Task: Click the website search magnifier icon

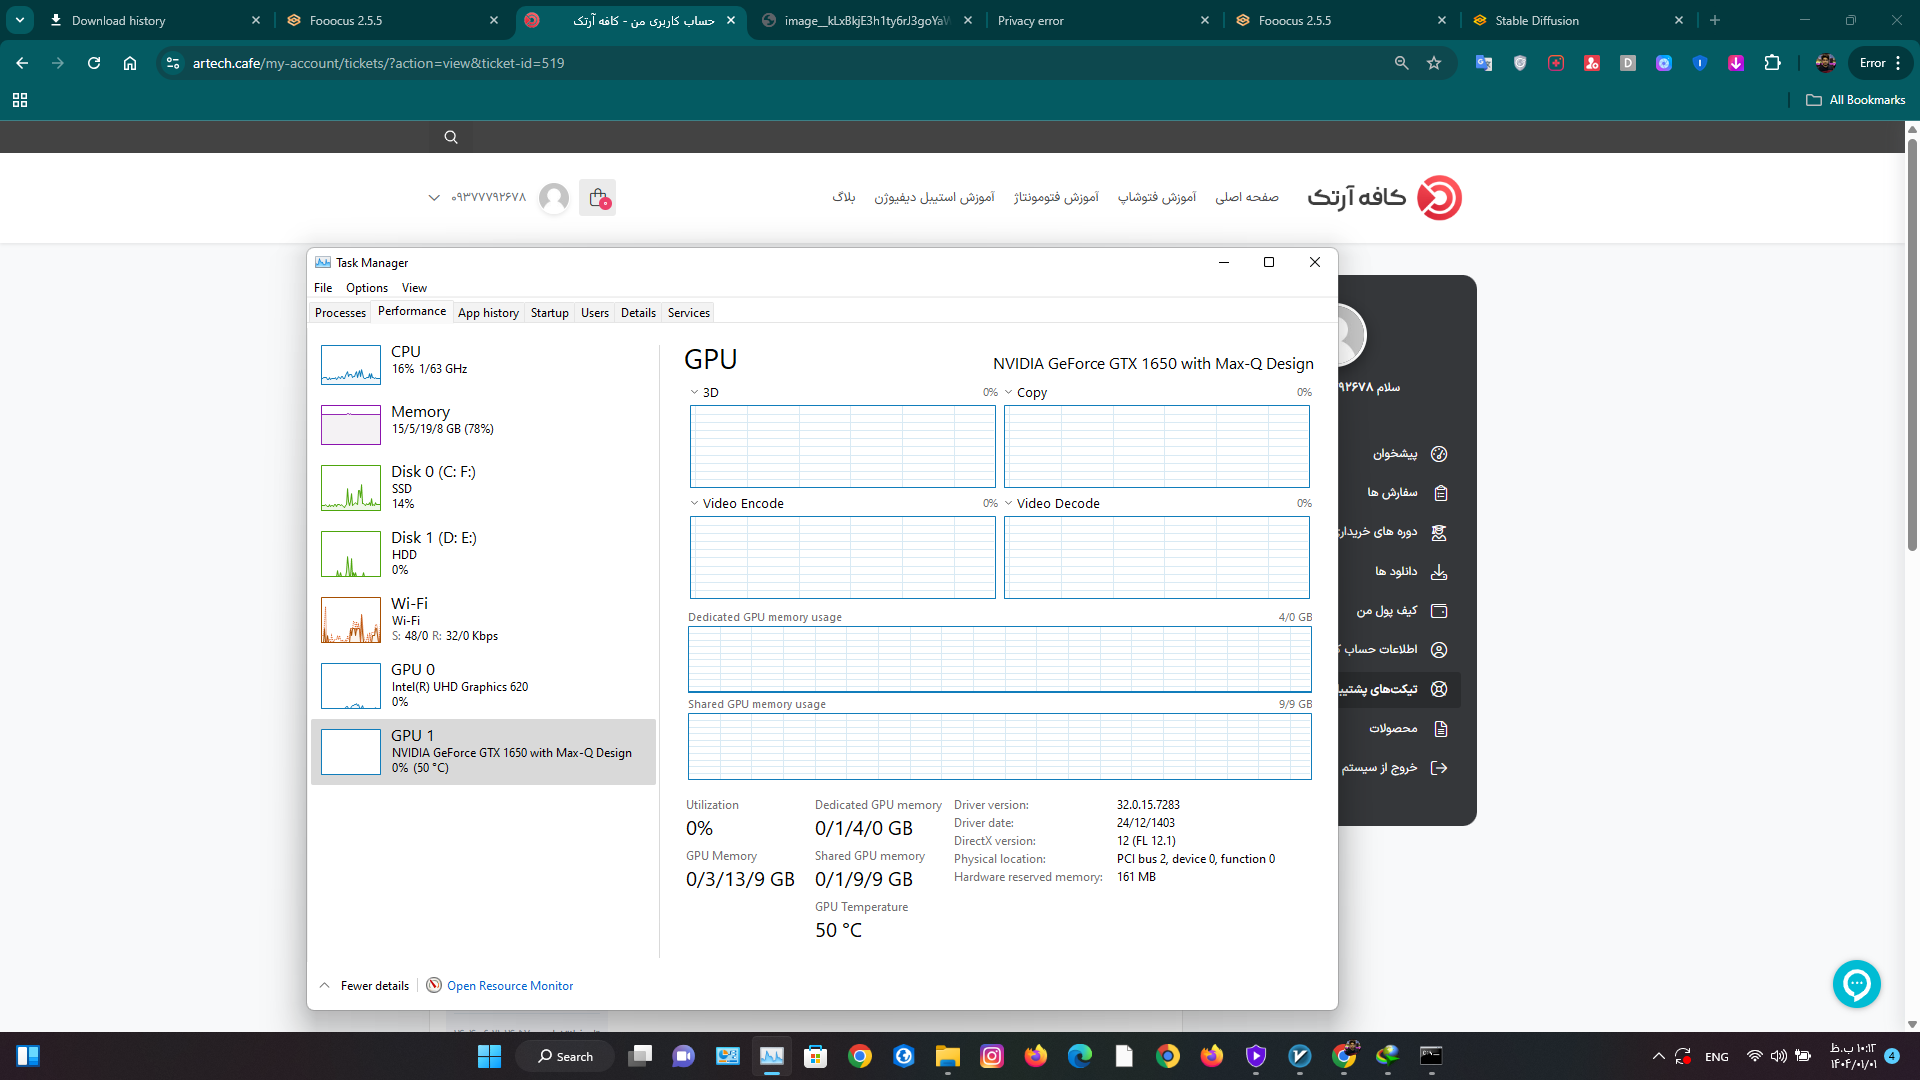Action: coord(451,138)
